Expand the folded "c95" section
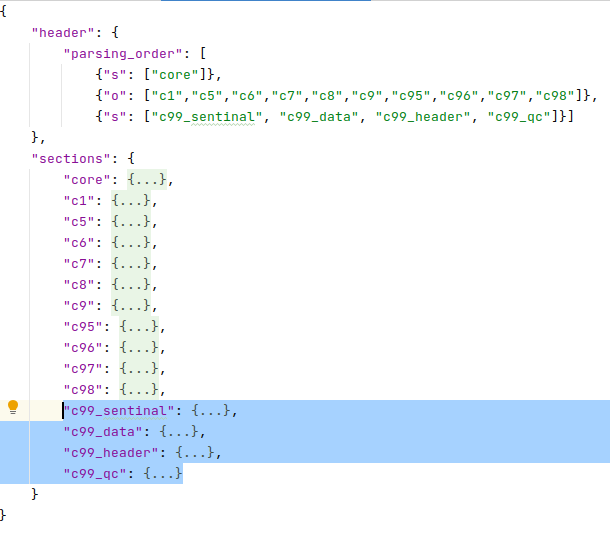The height and width of the screenshot is (550, 610). tap(139, 327)
